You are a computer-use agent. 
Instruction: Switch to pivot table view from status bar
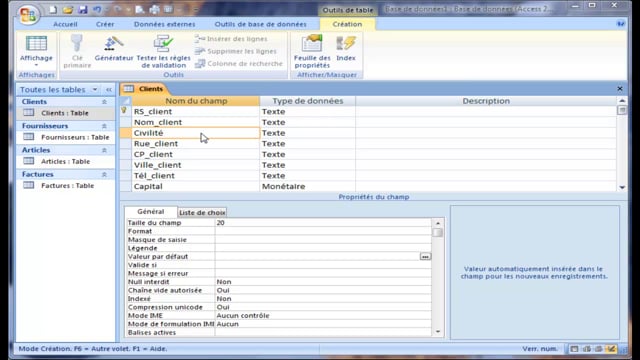pyautogui.click(x=587, y=349)
